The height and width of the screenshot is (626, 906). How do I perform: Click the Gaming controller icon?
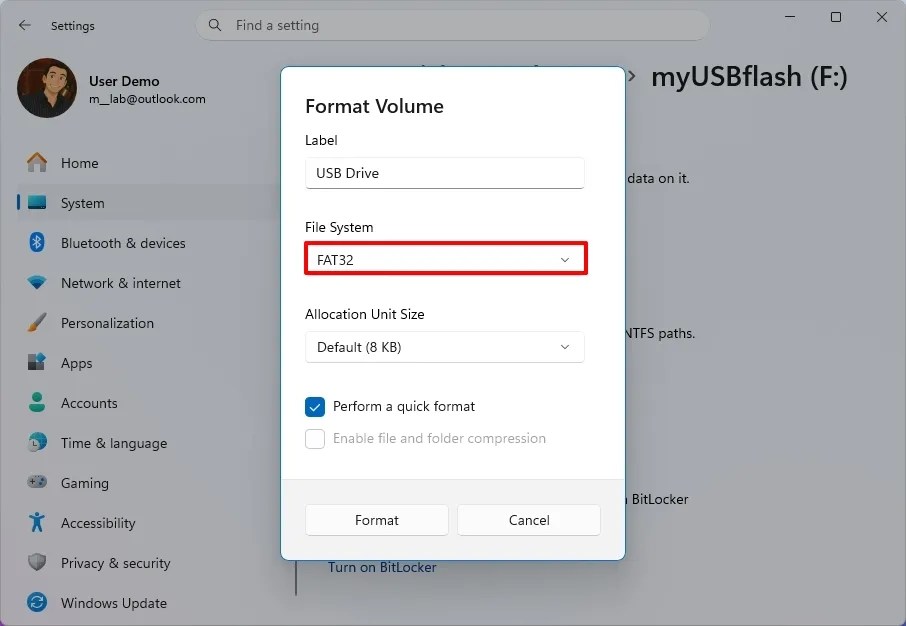click(x=37, y=482)
